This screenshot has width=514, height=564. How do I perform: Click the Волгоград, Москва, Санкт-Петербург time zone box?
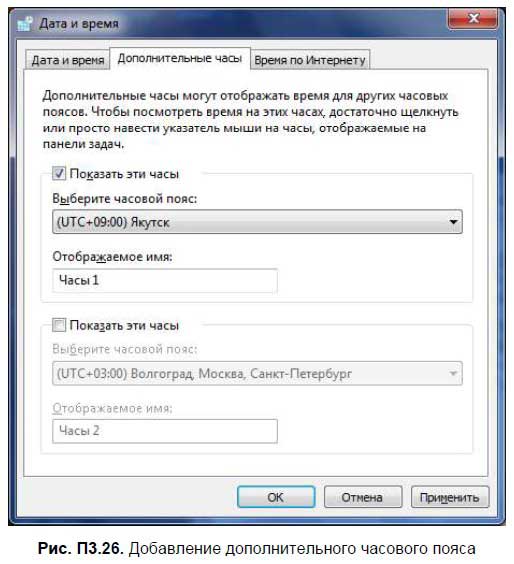257,373
